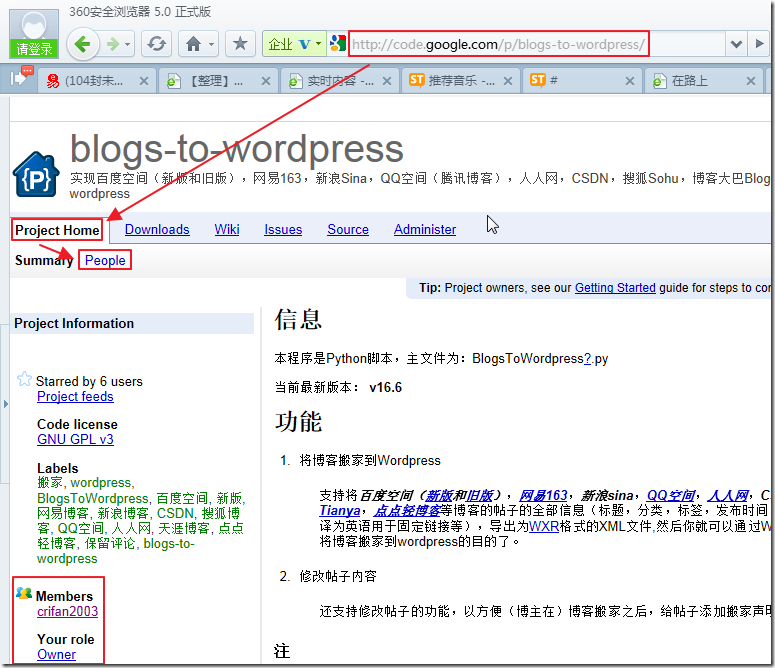The height and width of the screenshot is (668, 775).
Task: Open the 新版 link in feature list
Action: coord(439,495)
